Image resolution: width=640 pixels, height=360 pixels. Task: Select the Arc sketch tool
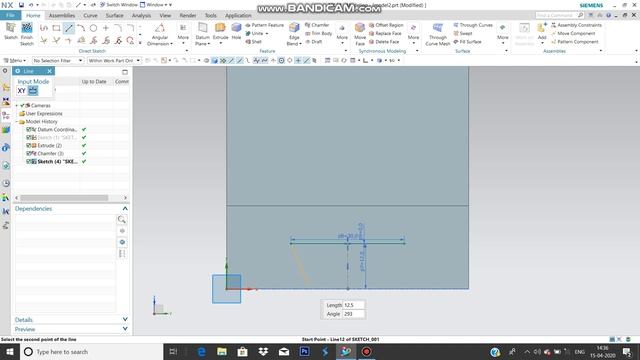point(81,28)
